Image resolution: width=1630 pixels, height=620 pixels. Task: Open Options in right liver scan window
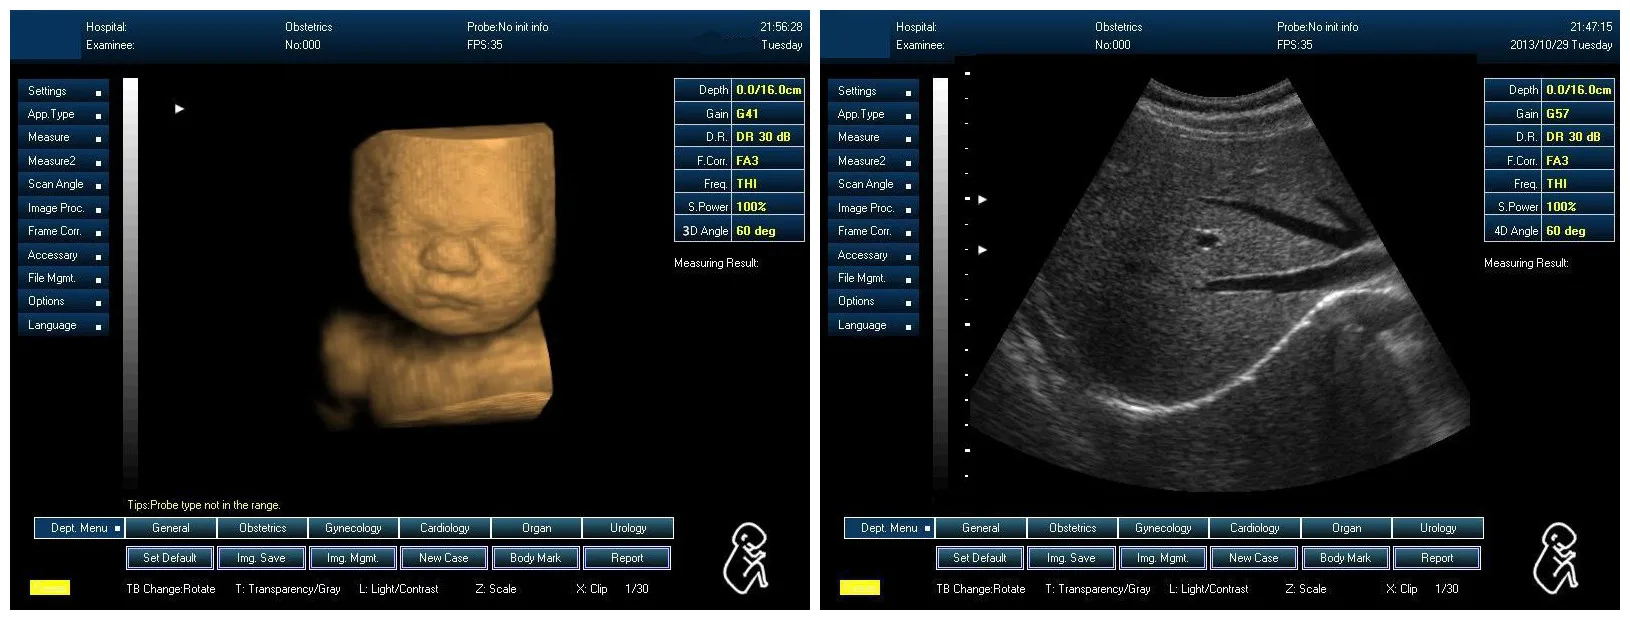click(873, 301)
